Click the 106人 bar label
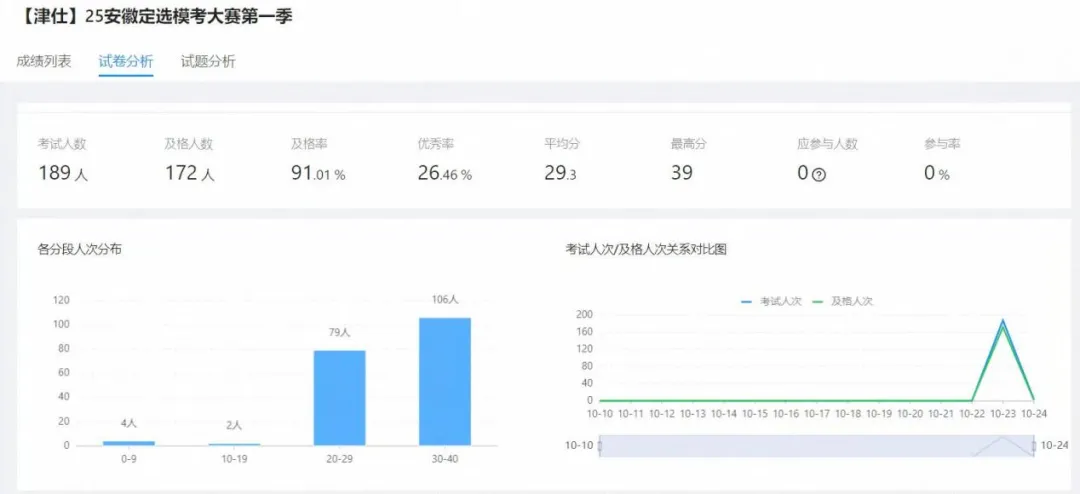This screenshot has height=494, width=1080. (x=445, y=299)
